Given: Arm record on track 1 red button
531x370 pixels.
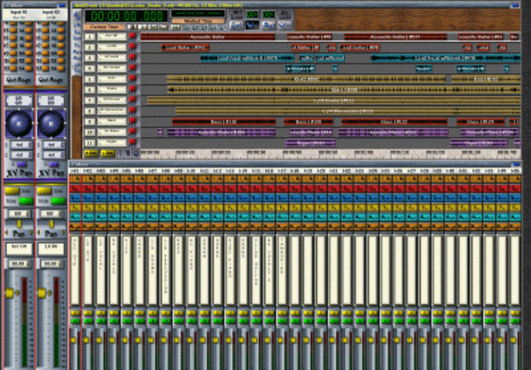Looking at the screenshot, I should point(132,36).
